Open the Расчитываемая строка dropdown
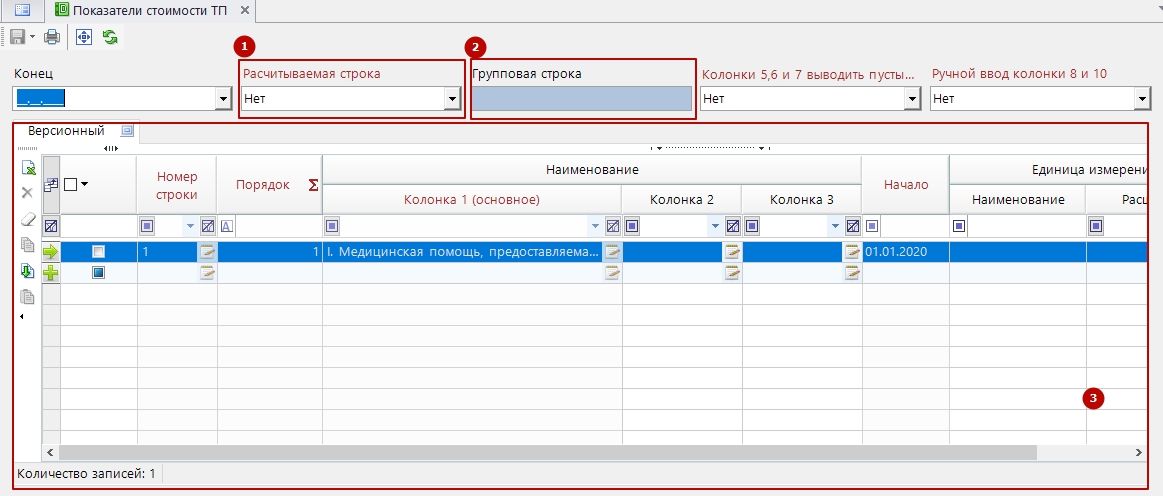Viewport: 1163px width, 496px height. (452, 99)
